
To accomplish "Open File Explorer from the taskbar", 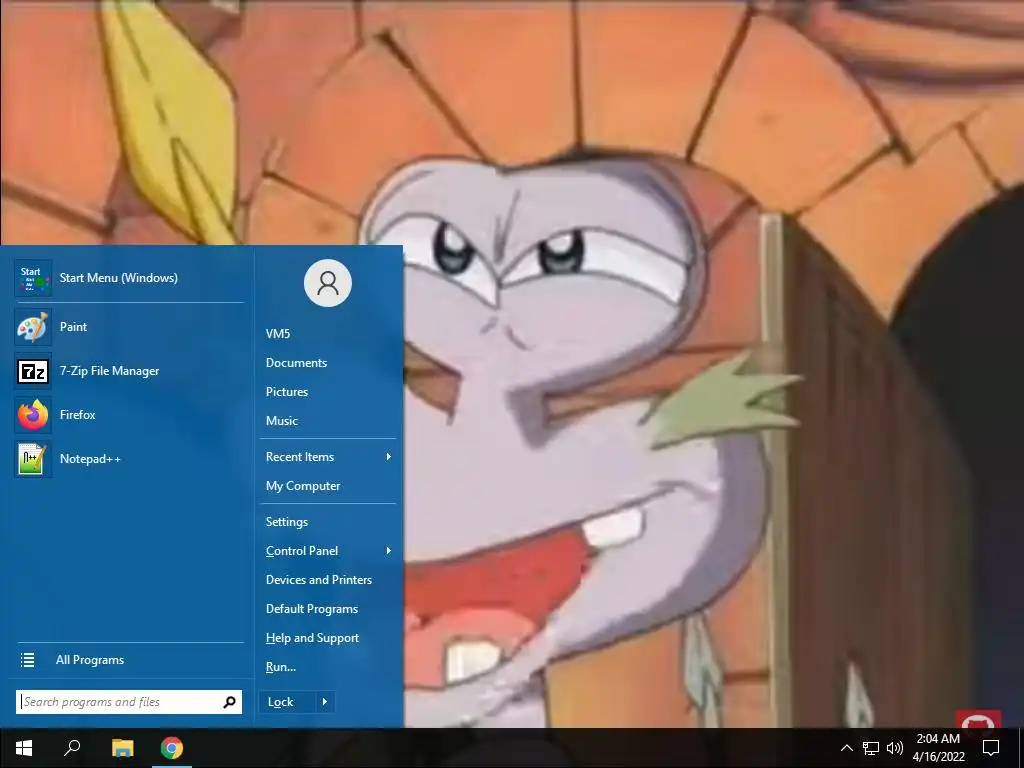I will click(122, 748).
